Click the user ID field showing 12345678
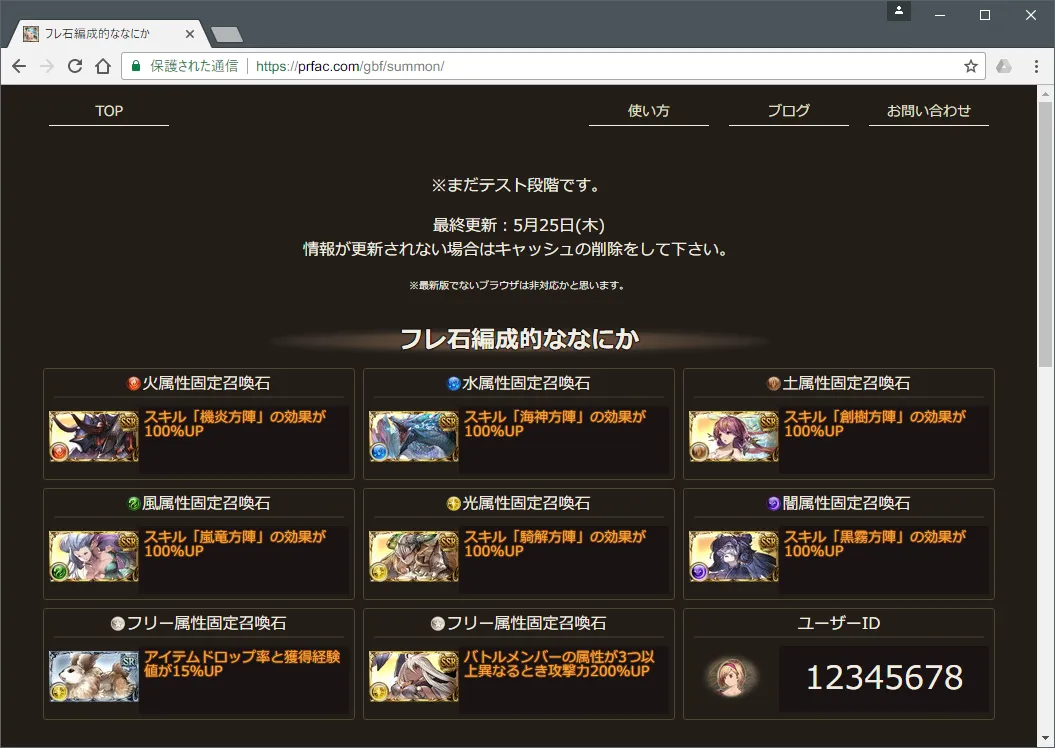The width and height of the screenshot is (1055, 748). coord(884,678)
